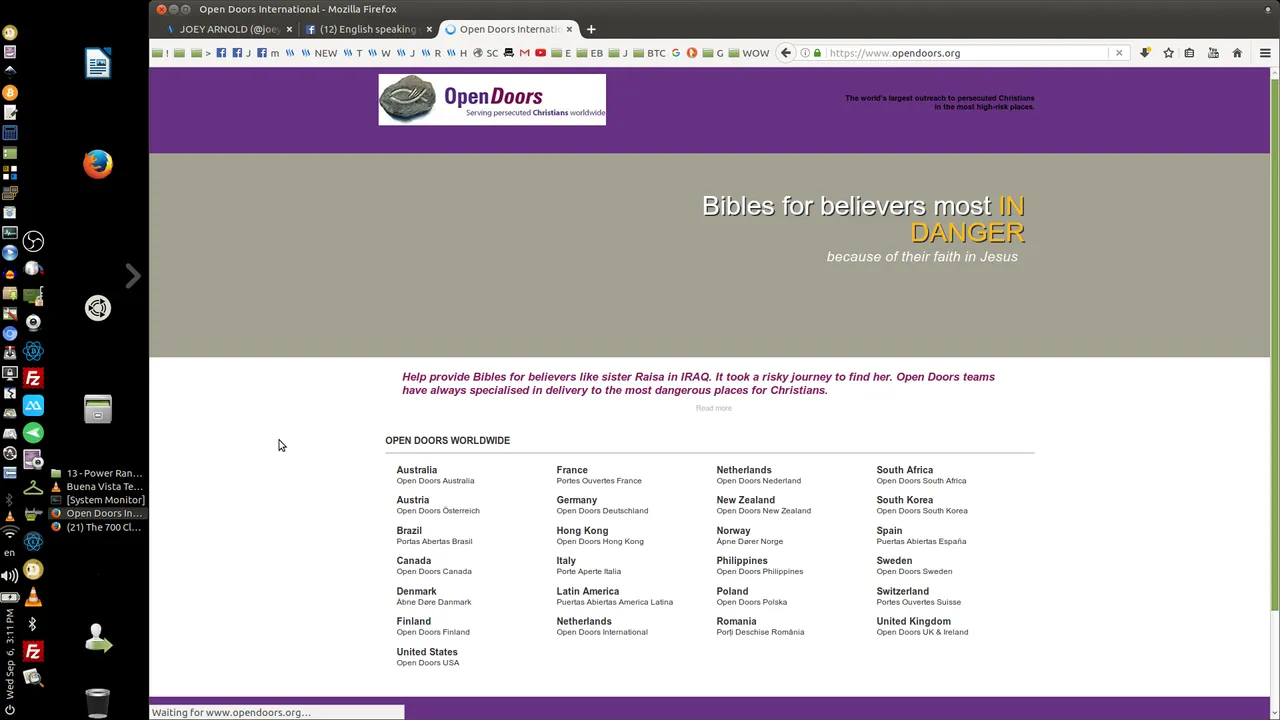This screenshot has height=720, width=1280.
Task: Click the 'OPEN DOORS WORLDWIDE' heading
Action: (447, 440)
